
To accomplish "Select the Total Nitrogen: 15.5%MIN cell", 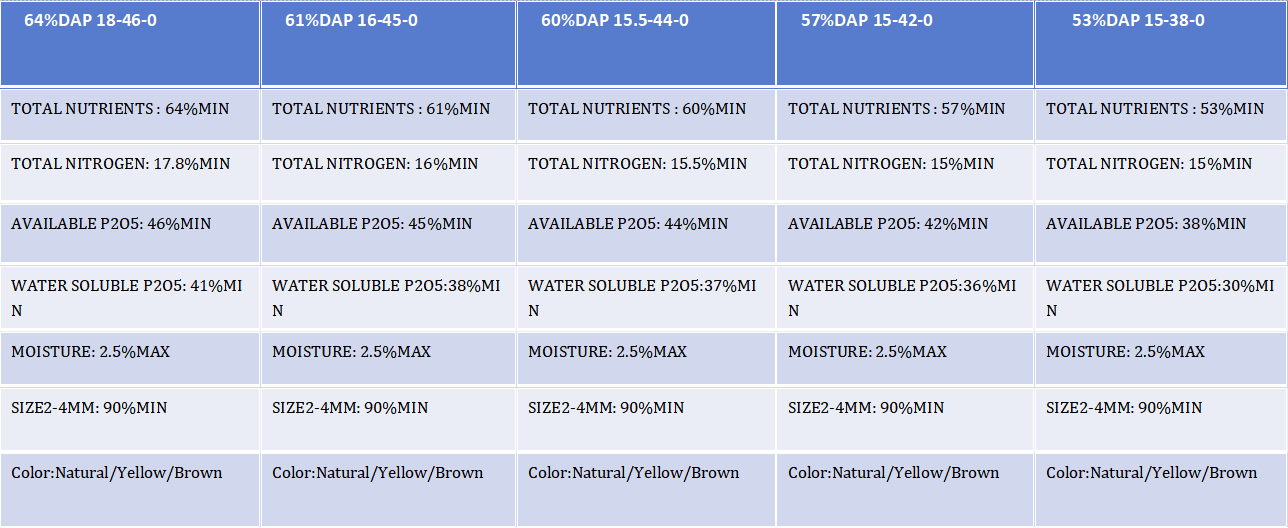I will point(646,172).
